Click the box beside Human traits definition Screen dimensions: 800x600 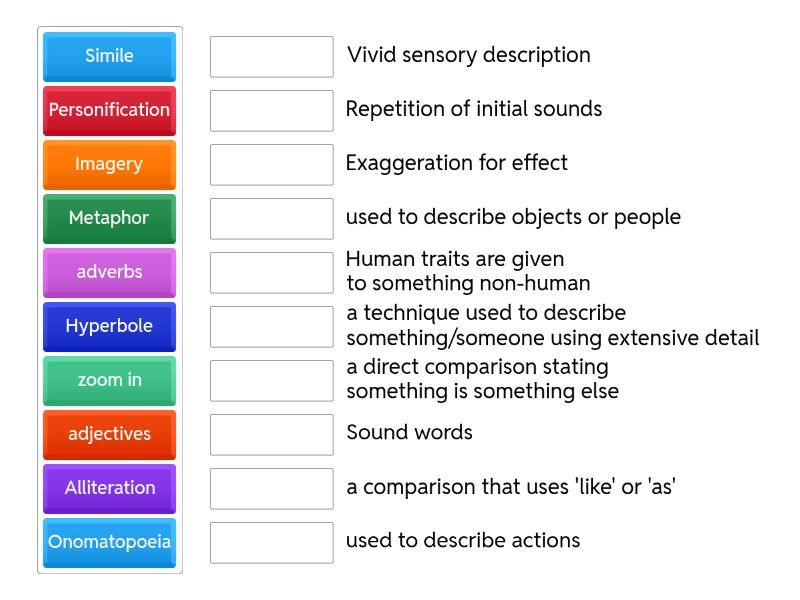click(271, 272)
